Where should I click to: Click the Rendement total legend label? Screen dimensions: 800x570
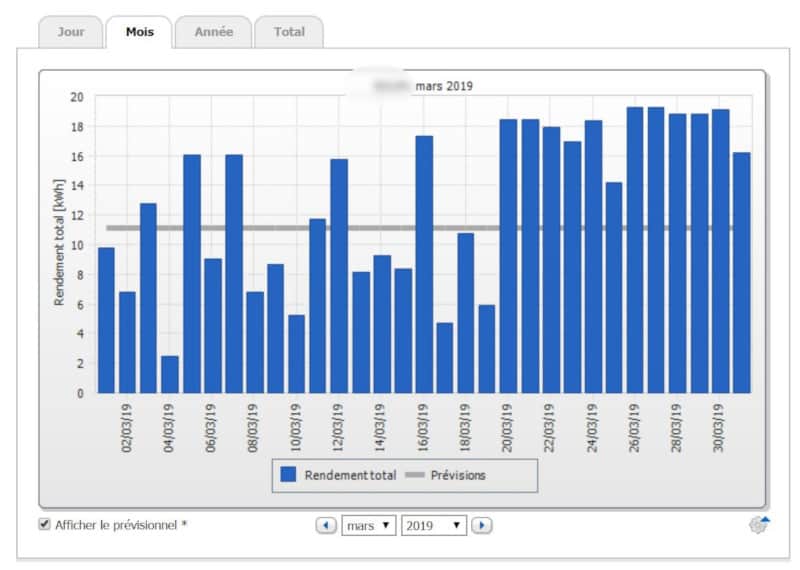(x=351, y=475)
